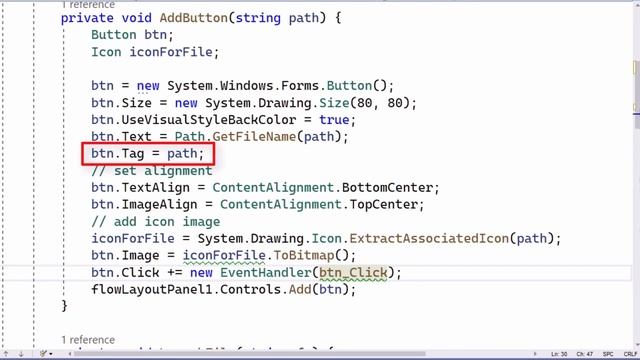The width and height of the screenshot is (640, 360).
Task: Click the SPC indentation indicator
Action: 608,354
